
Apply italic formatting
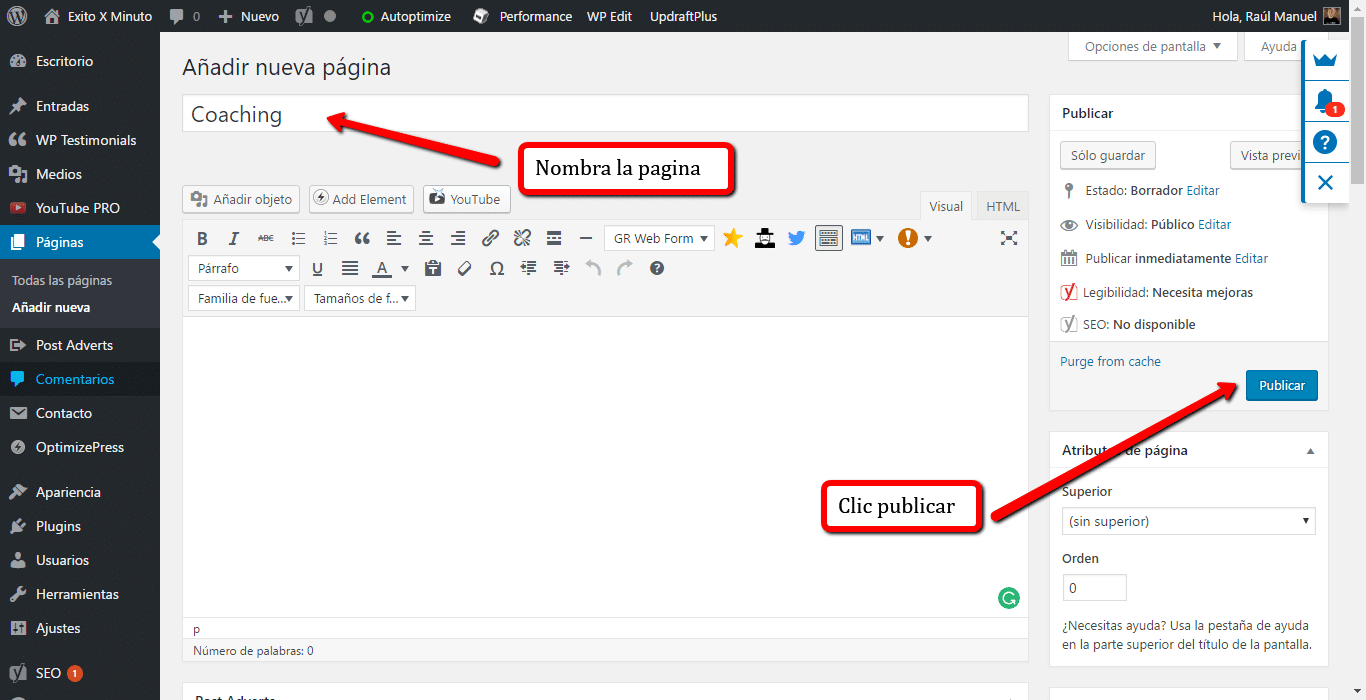pyautogui.click(x=234, y=238)
